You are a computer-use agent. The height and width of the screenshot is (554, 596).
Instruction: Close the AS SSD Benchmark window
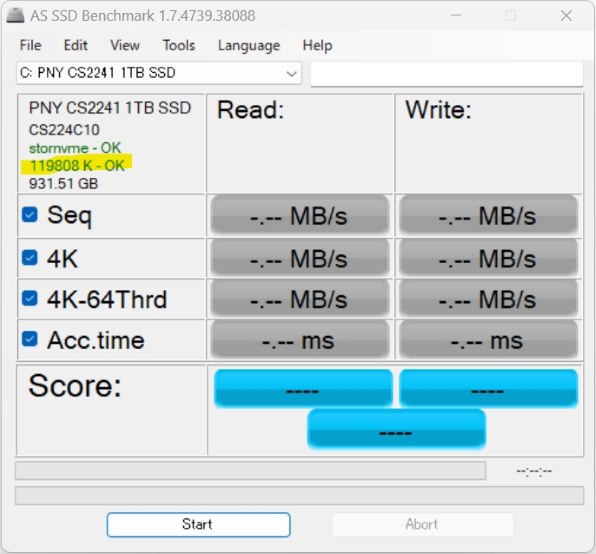(566, 16)
